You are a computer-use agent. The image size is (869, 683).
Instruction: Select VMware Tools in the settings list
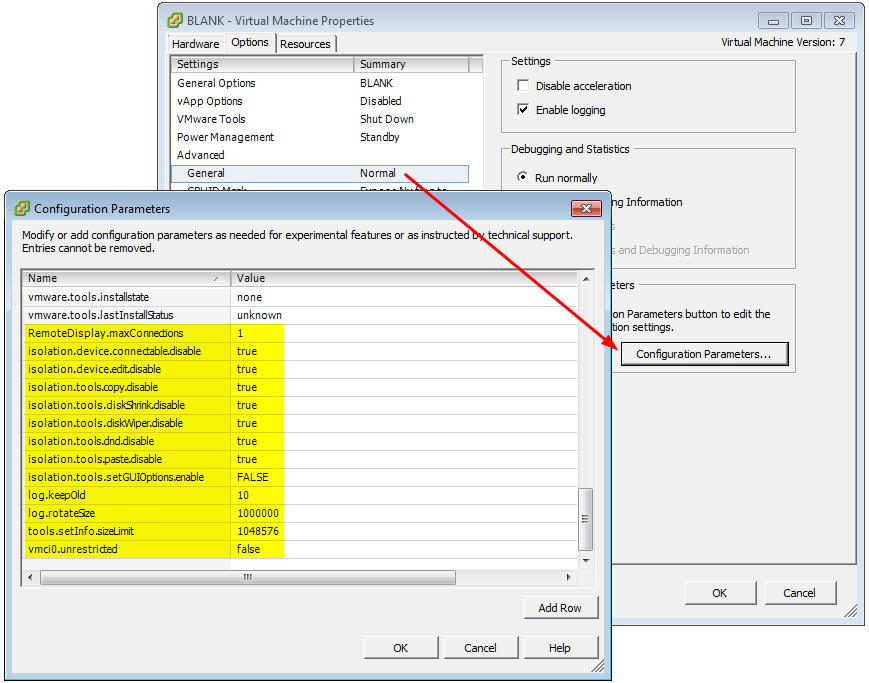pyautogui.click(x=211, y=119)
